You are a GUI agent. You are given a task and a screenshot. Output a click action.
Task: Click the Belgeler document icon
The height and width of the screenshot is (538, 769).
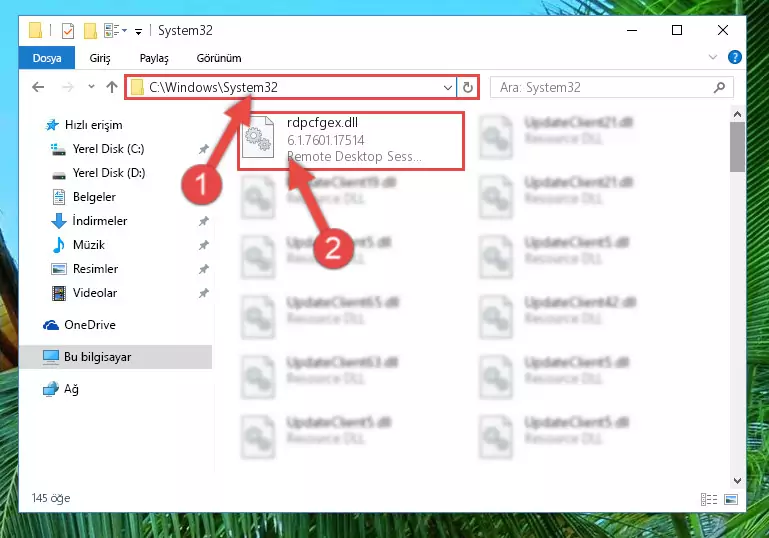58,197
